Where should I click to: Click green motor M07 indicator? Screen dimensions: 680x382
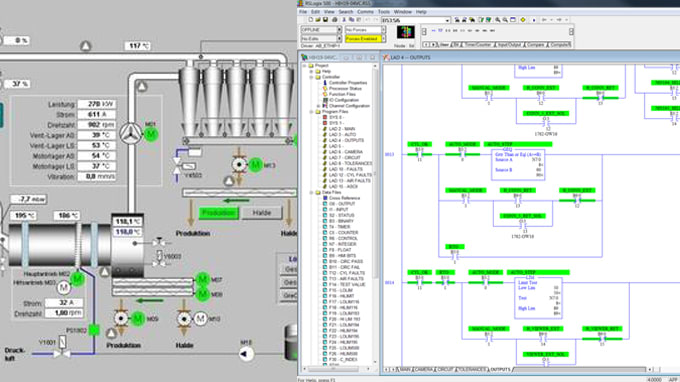pos(203,280)
